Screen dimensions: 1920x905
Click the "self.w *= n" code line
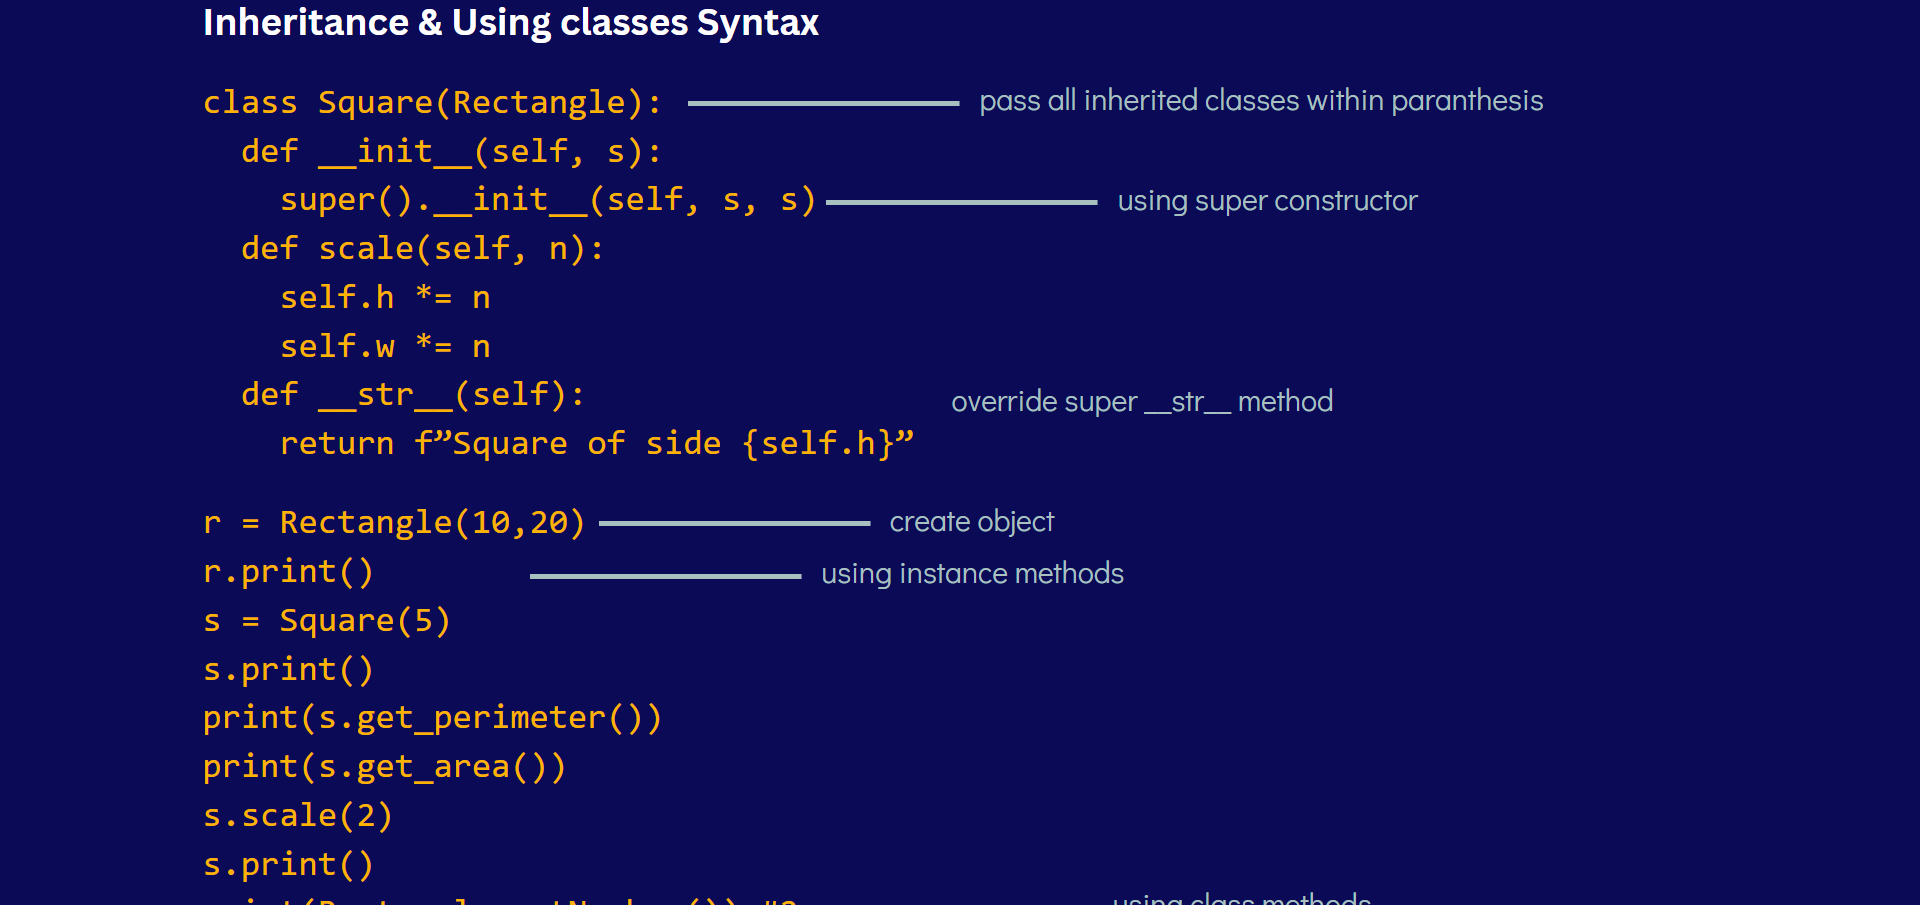[385, 347]
